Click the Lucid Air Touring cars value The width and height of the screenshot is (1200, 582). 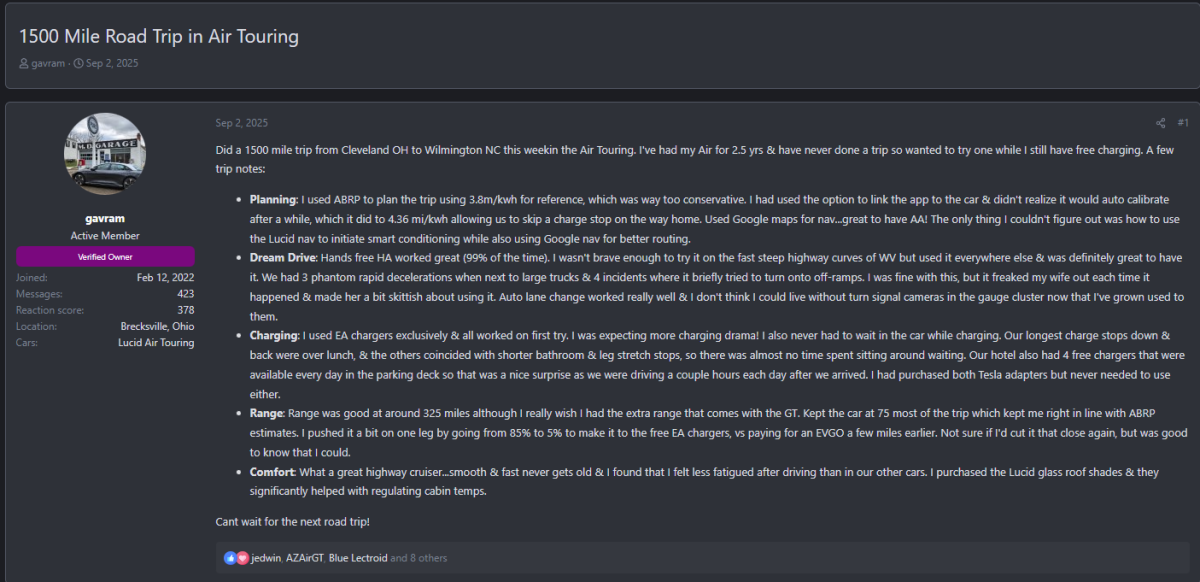pos(156,343)
